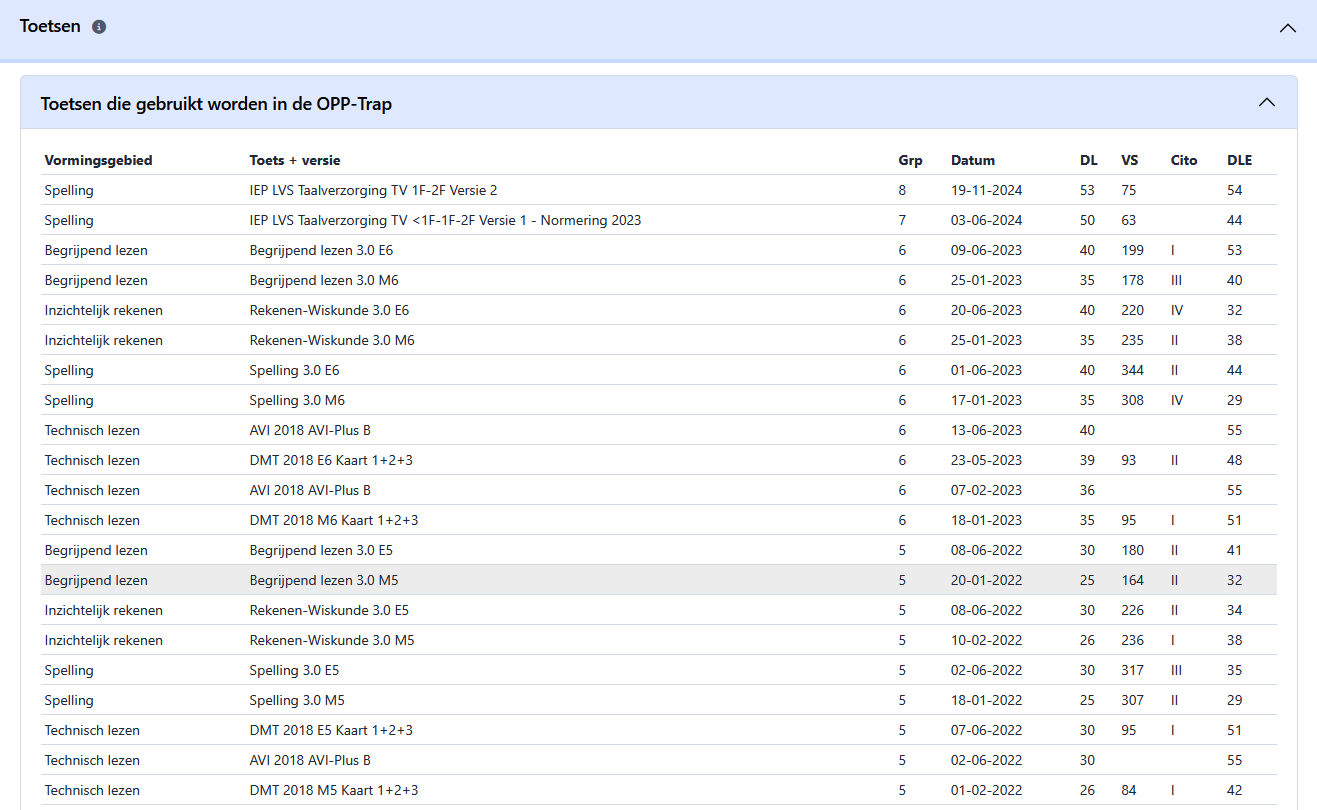Image resolution: width=1317 pixels, height=810 pixels.
Task: Click Inzichtelijk rekenen cell dated 20-06-2023
Action: 103,310
